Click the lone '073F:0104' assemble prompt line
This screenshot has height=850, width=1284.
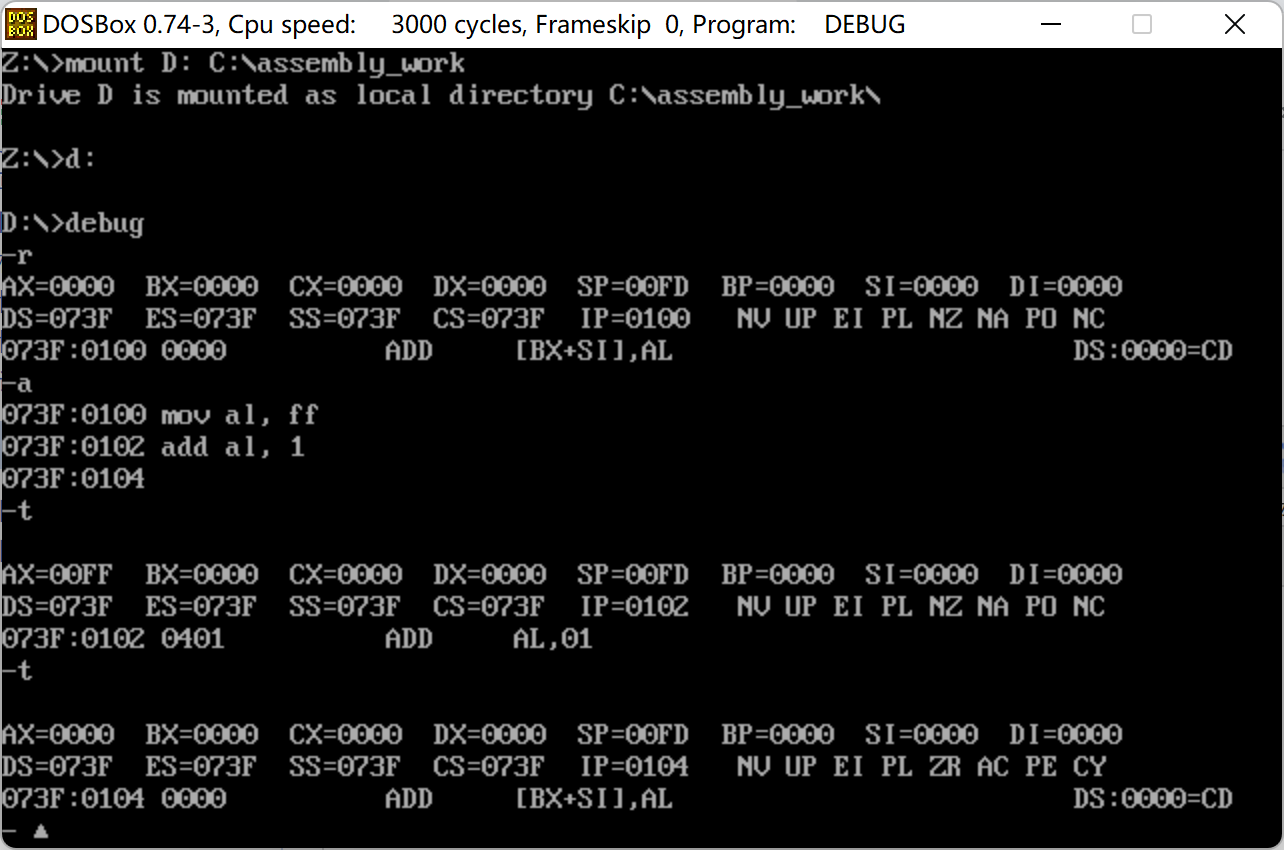click(x=73, y=480)
